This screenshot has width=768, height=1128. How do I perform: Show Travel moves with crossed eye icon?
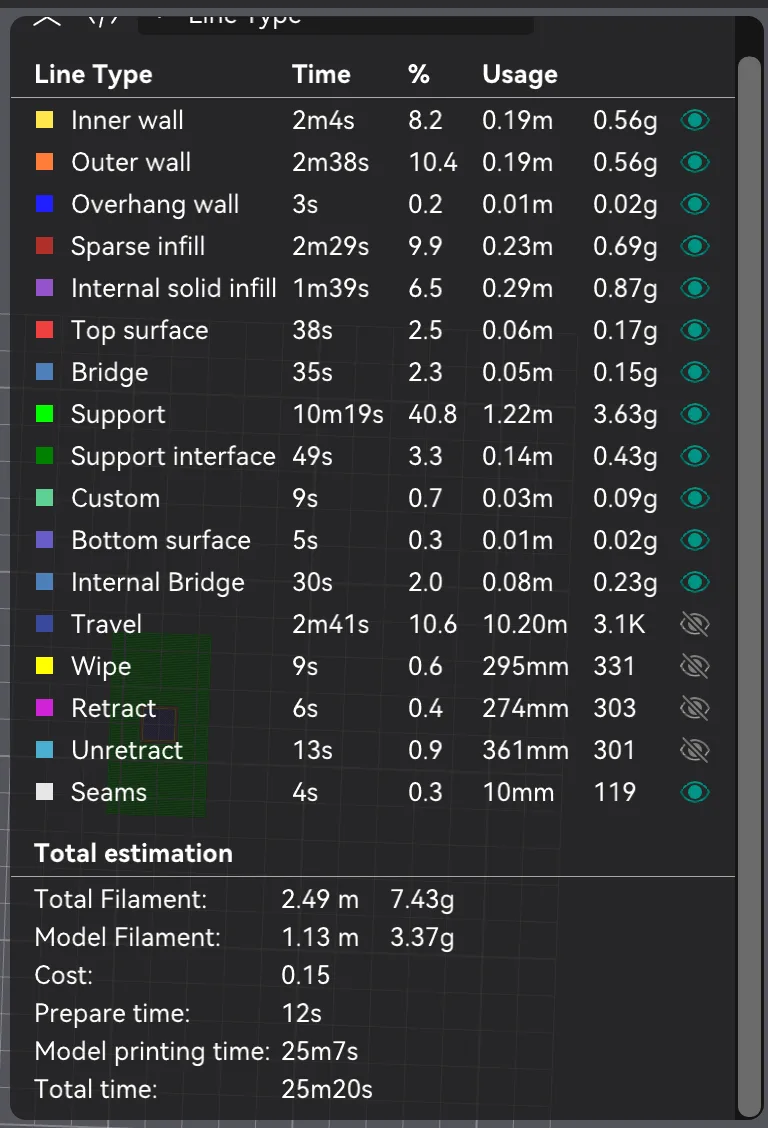[695, 624]
